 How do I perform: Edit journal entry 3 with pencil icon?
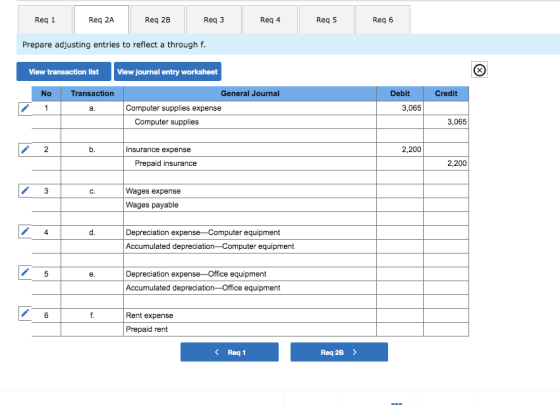coord(25,191)
